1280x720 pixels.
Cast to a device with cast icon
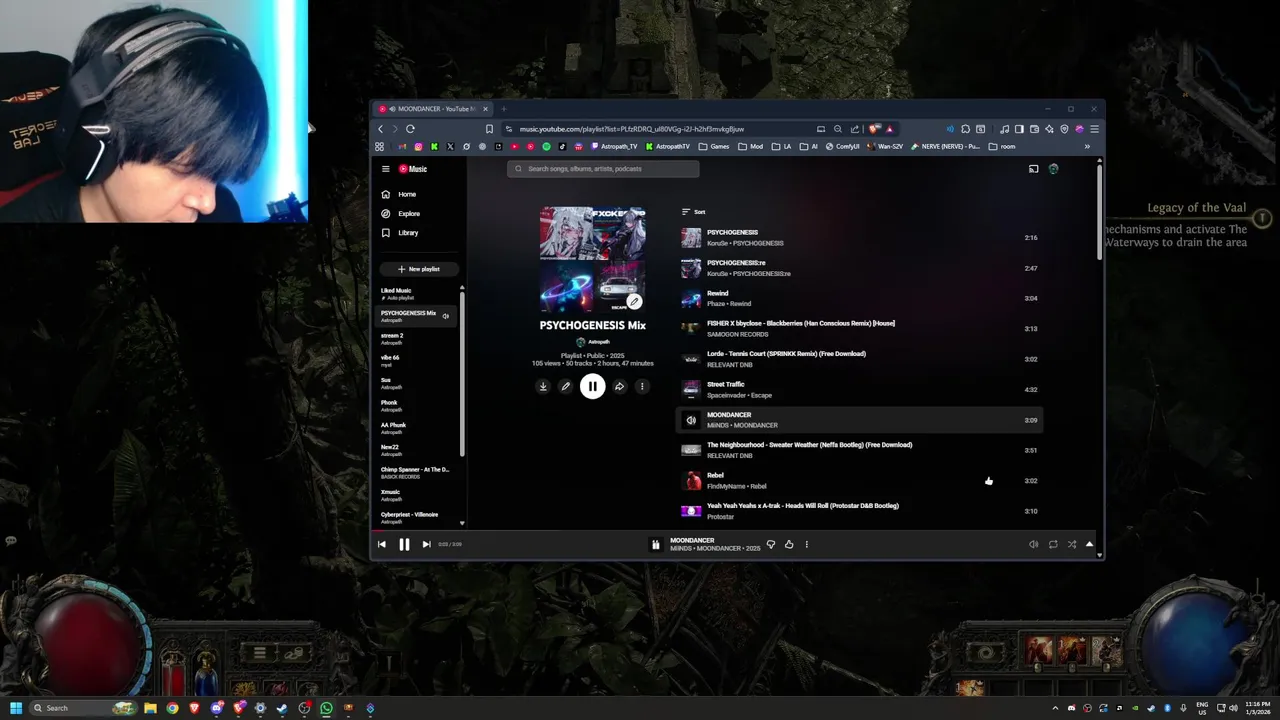point(1033,169)
